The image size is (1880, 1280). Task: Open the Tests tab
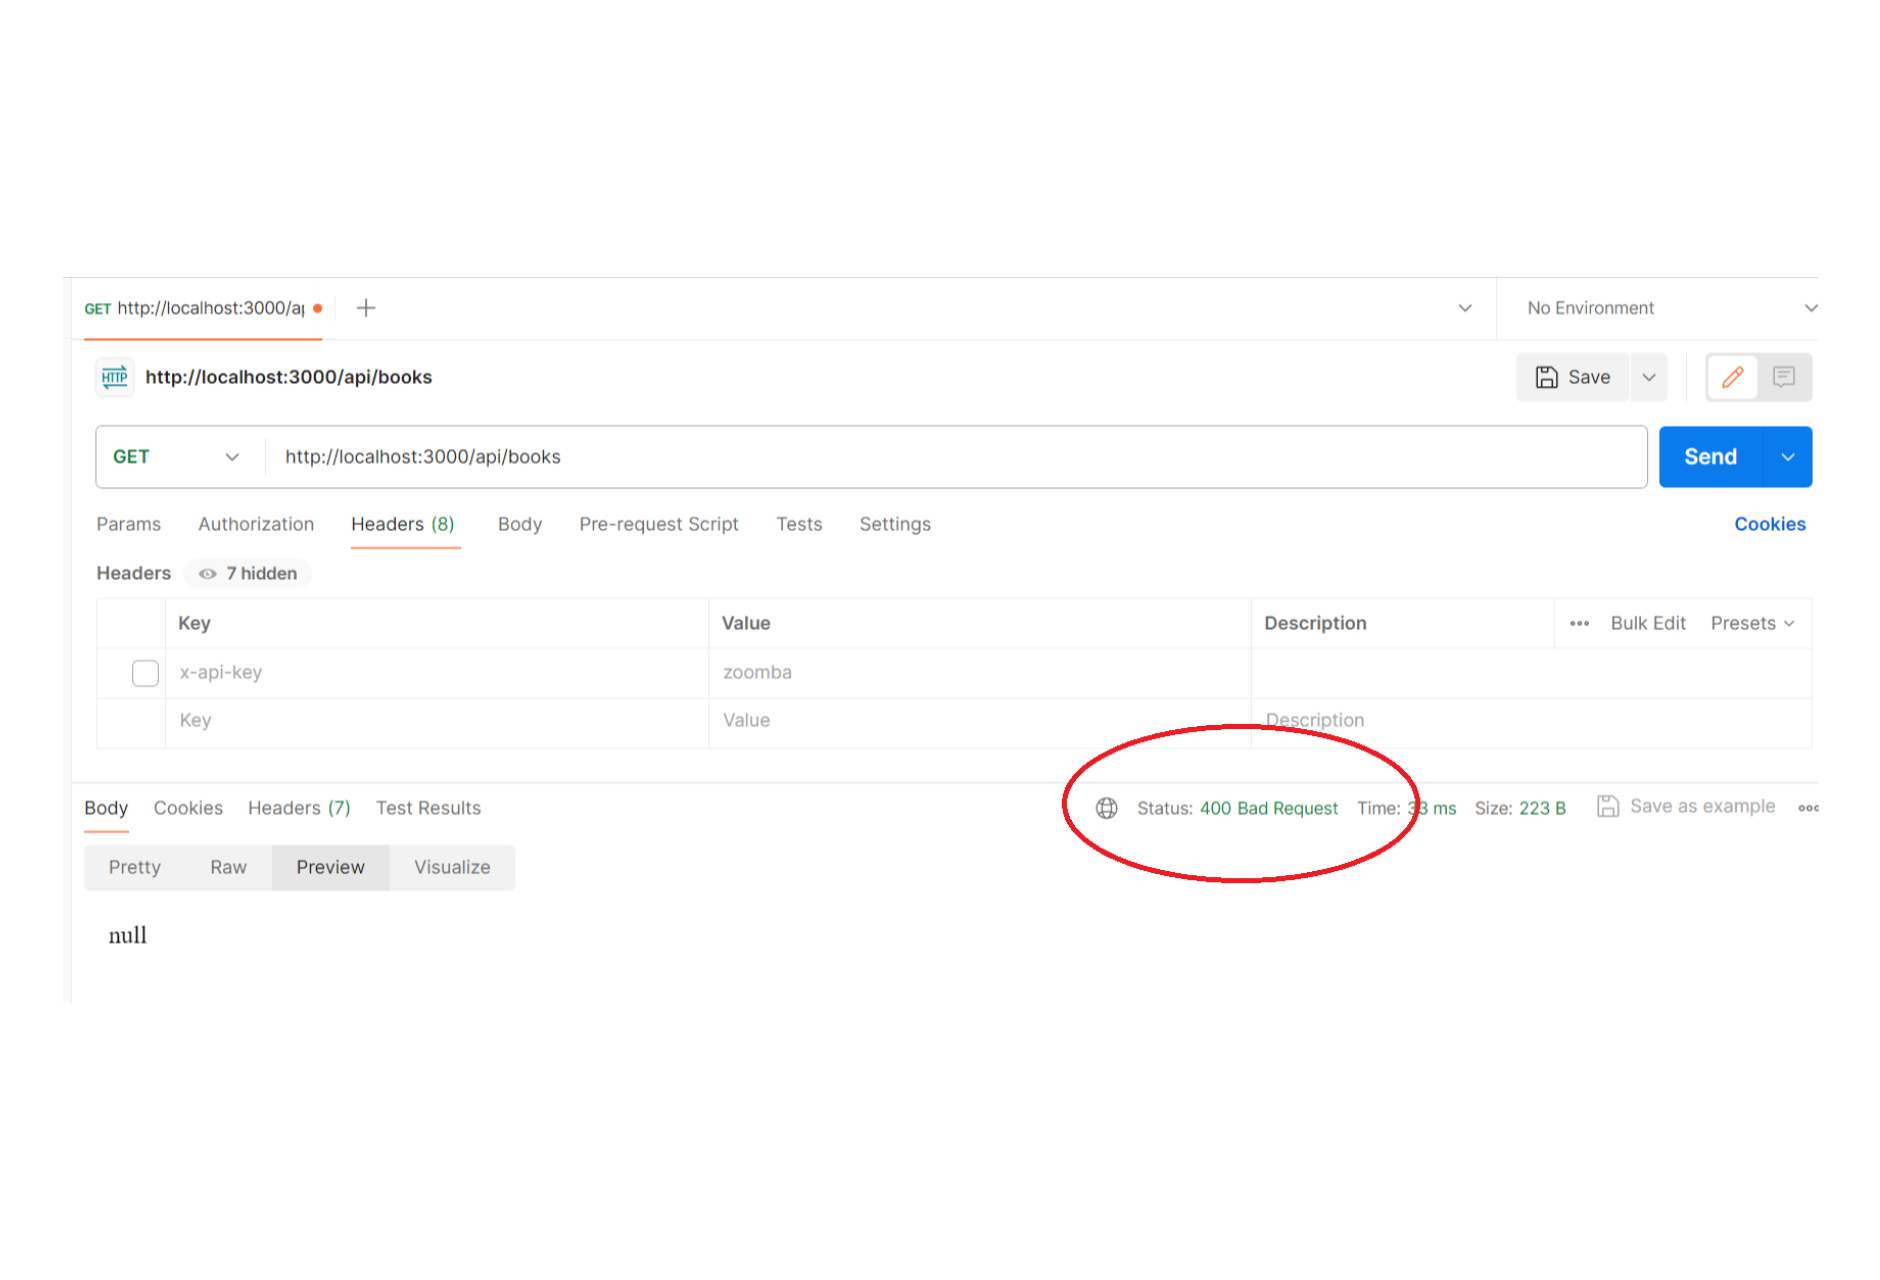799,524
